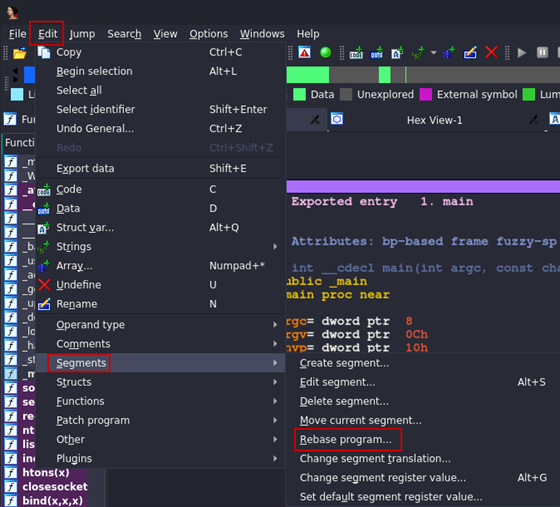Click the red warning triangle toolbar icon
Screen dimensions: 560x507
304,52
